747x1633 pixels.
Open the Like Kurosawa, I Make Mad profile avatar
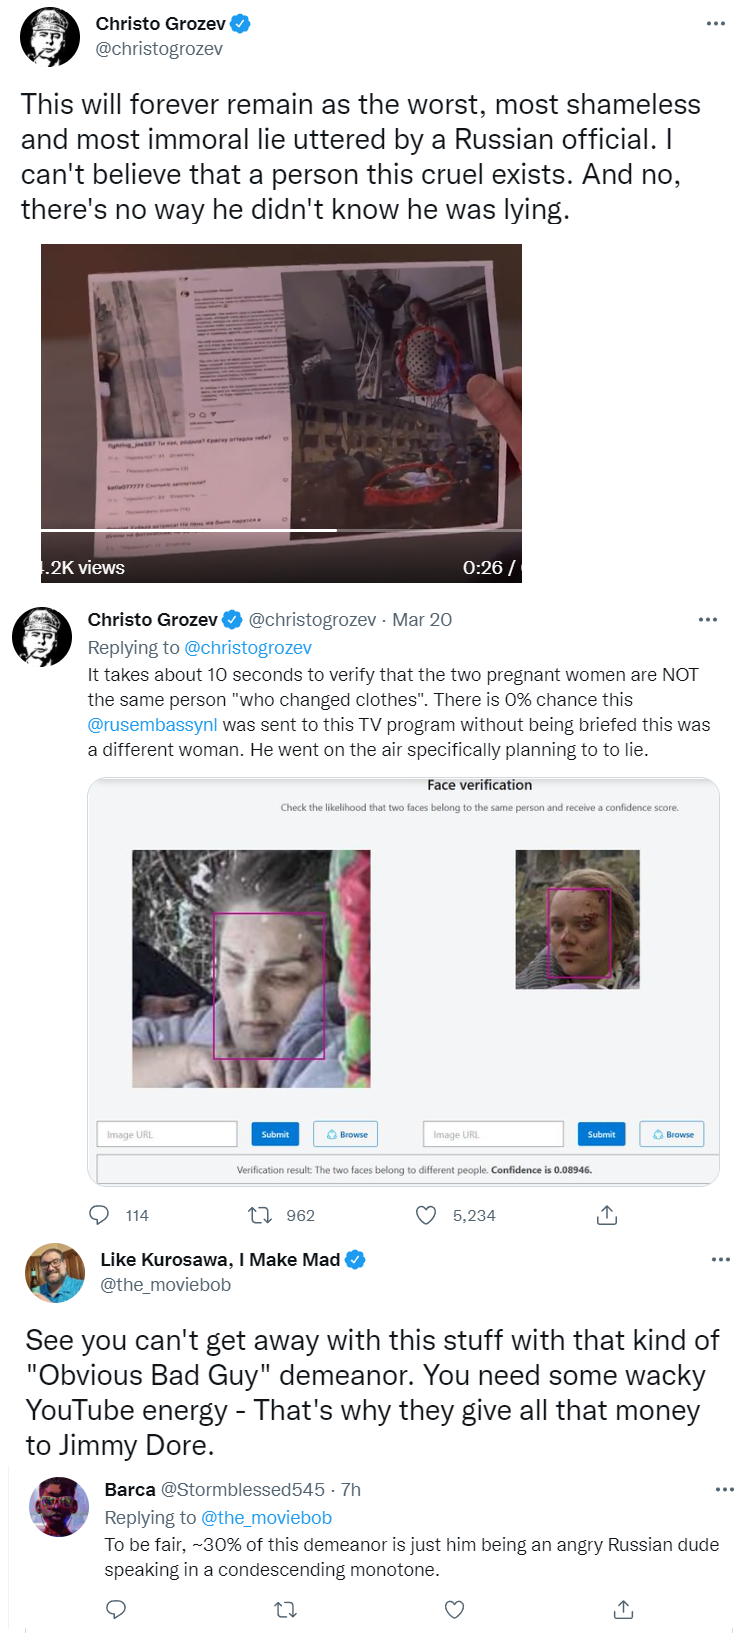point(55,1273)
